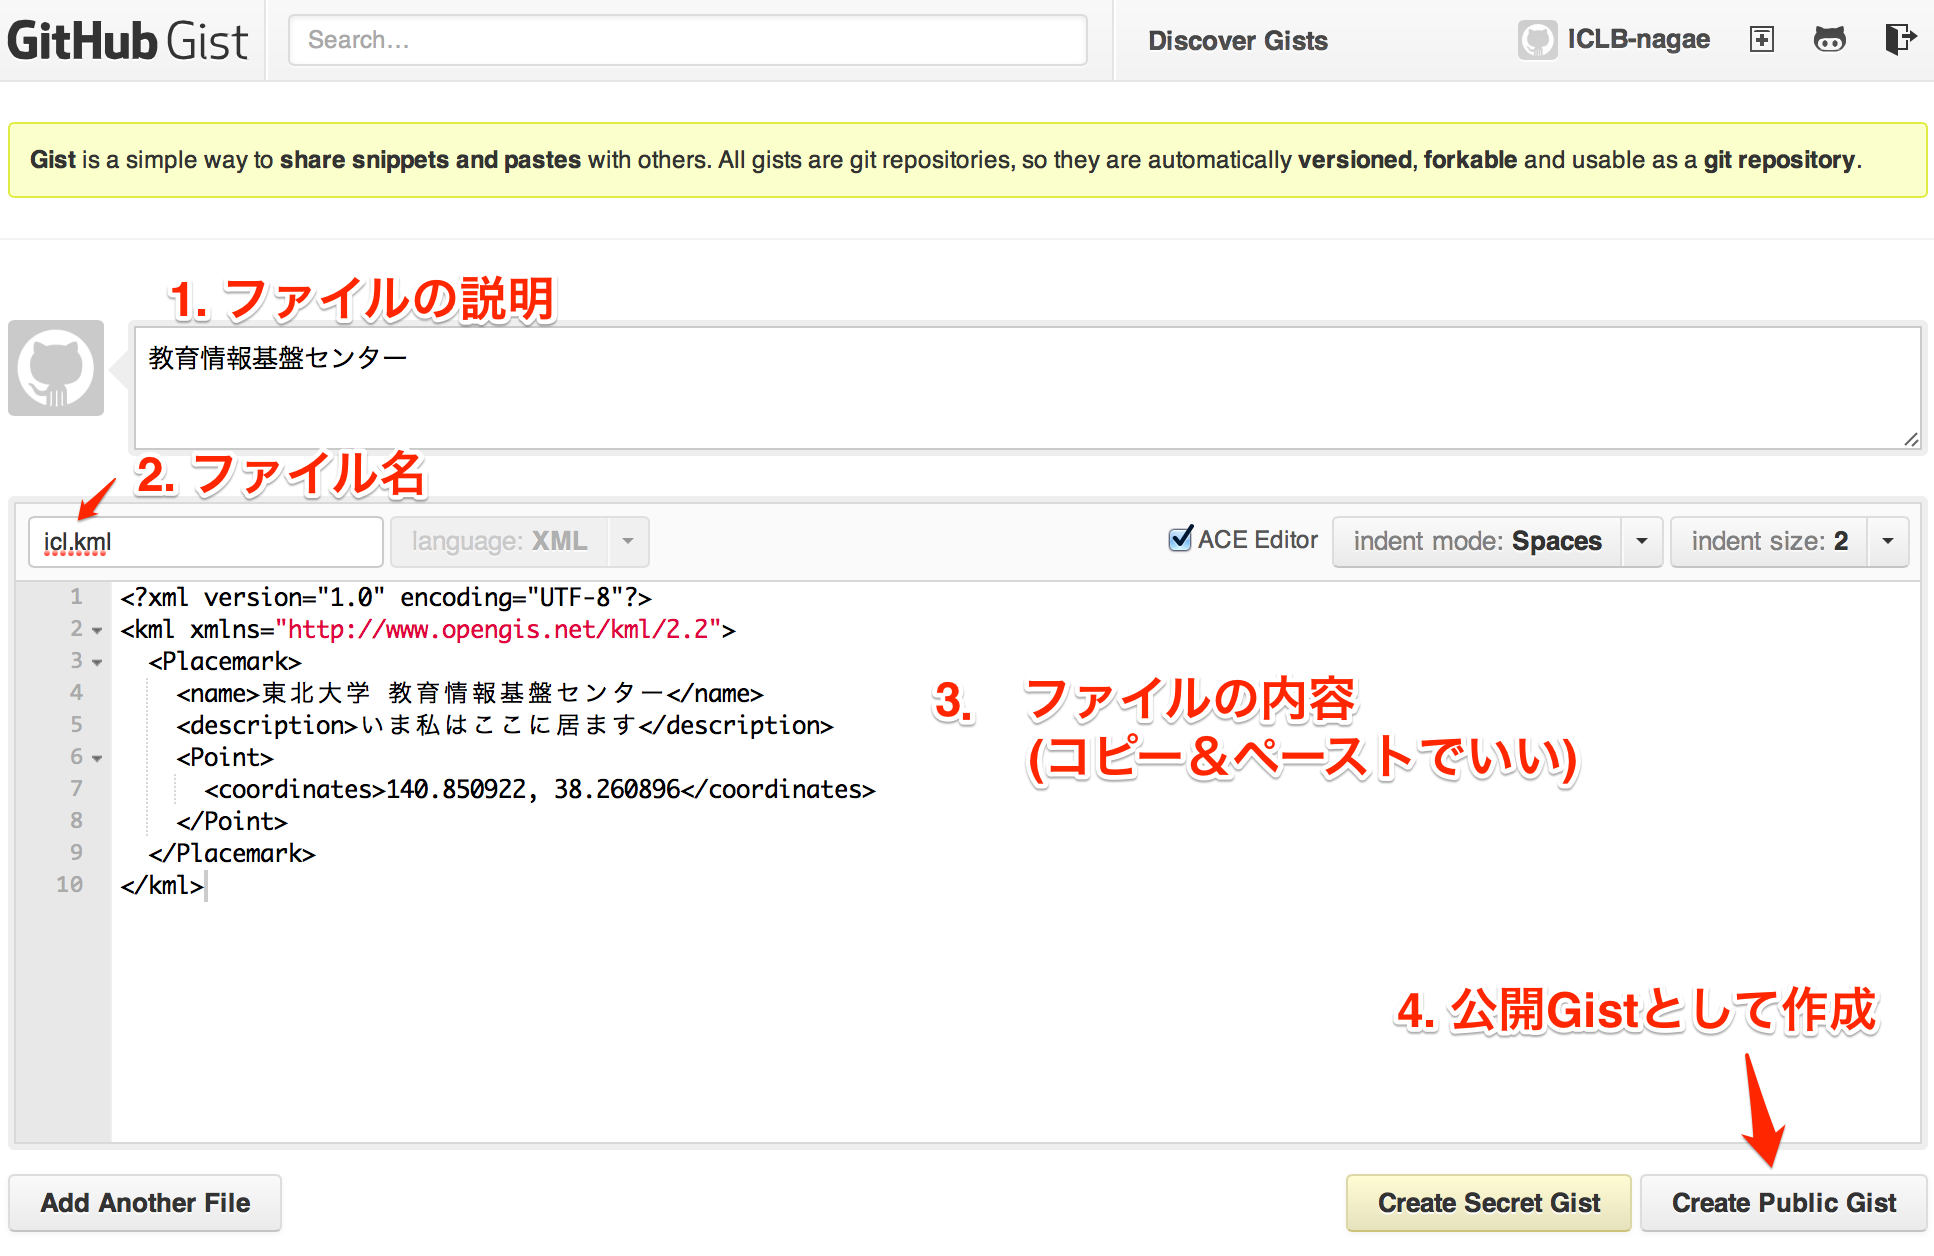Open indent size 2 dropdown

(x=1789, y=542)
